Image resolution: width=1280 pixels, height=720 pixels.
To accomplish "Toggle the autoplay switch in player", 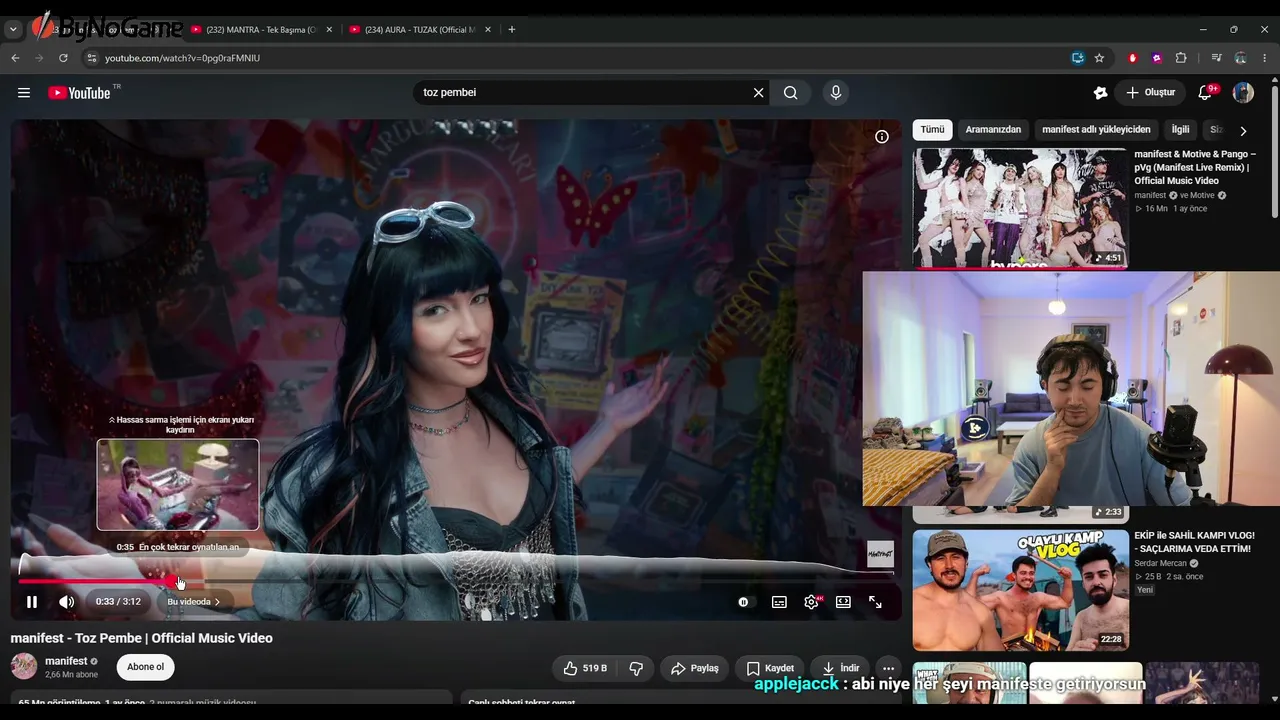I will pos(744,602).
